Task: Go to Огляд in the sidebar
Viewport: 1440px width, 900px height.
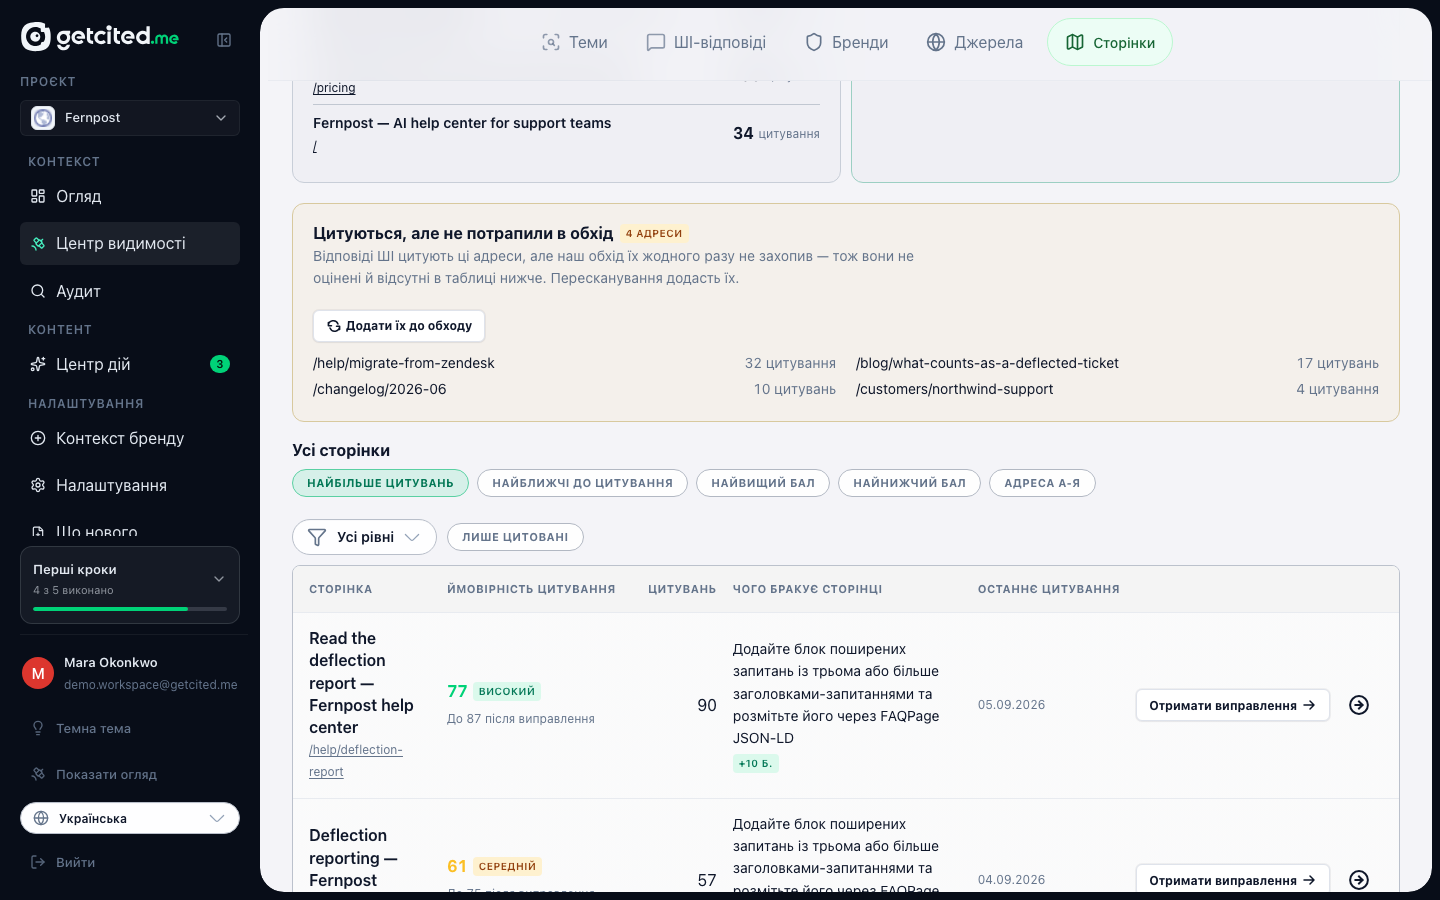Action: pyautogui.click(x=130, y=196)
